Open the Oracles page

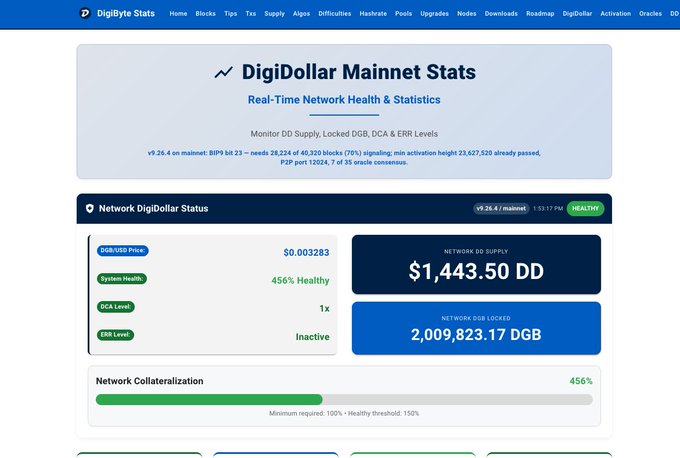pyautogui.click(x=651, y=13)
